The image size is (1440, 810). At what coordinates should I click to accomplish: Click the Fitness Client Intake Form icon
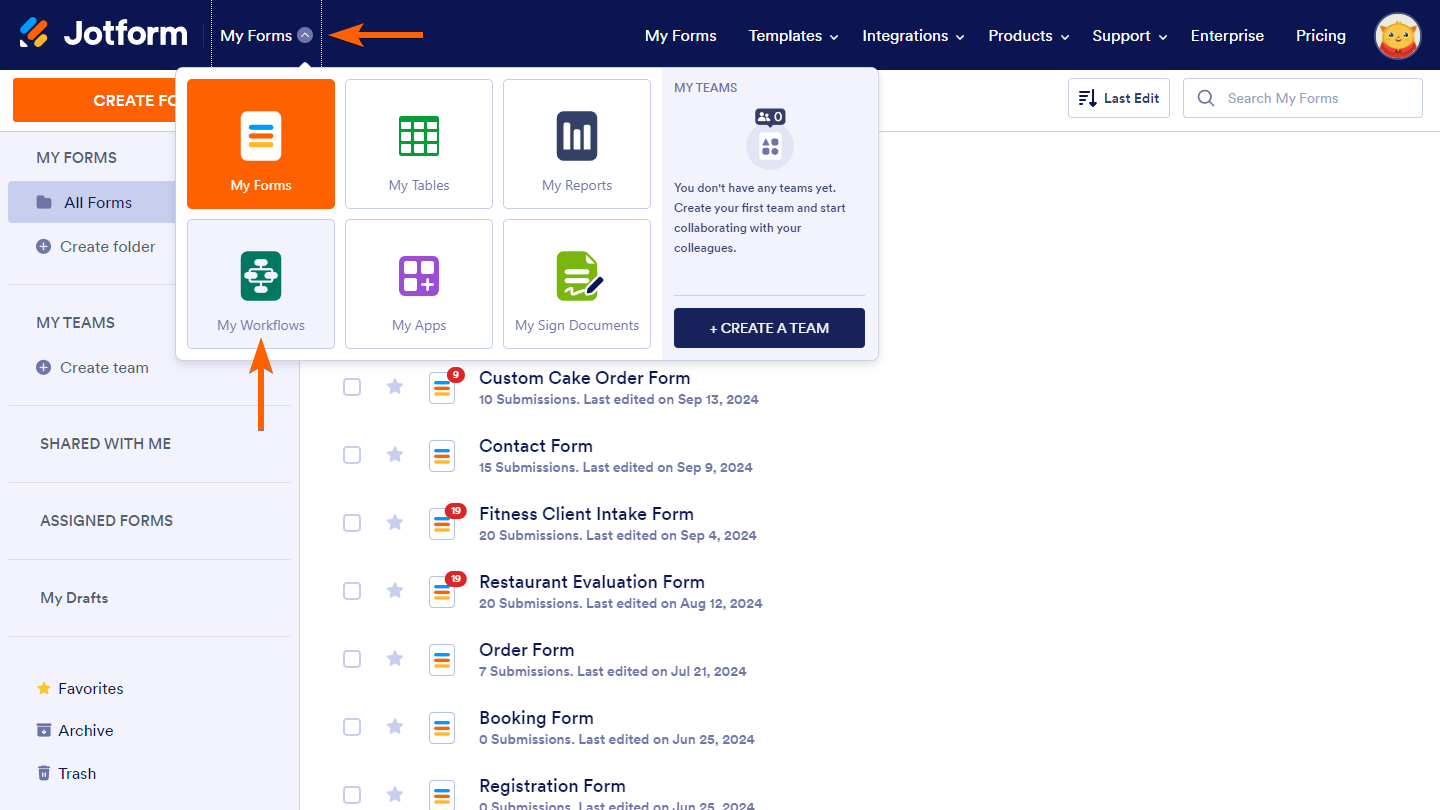442,523
